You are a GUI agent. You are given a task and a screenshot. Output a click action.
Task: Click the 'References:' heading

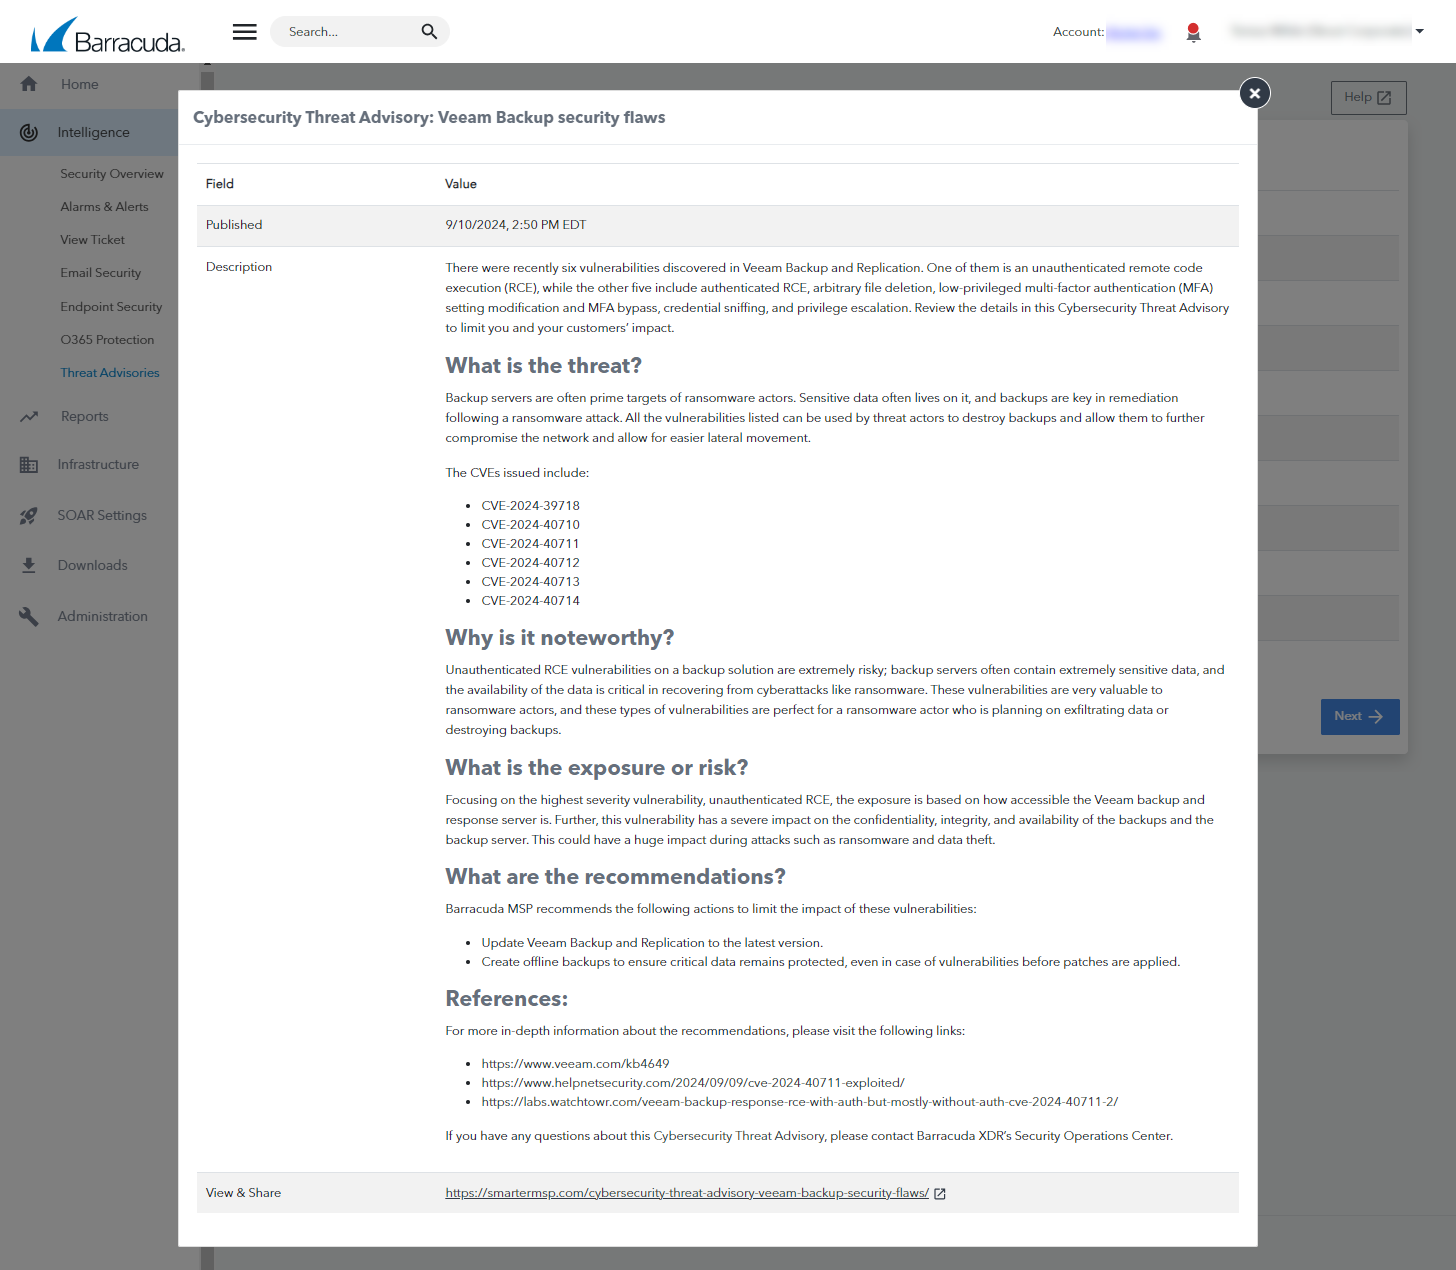pyautogui.click(x=506, y=999)
